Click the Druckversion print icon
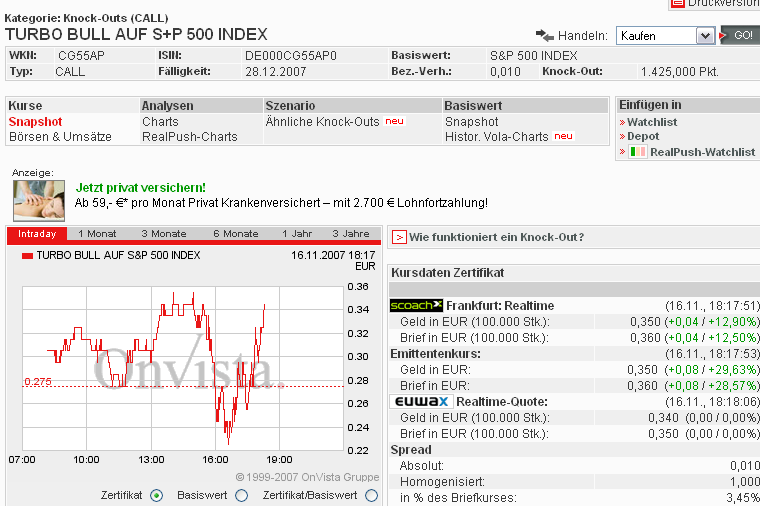 click(x=677, y=3)
